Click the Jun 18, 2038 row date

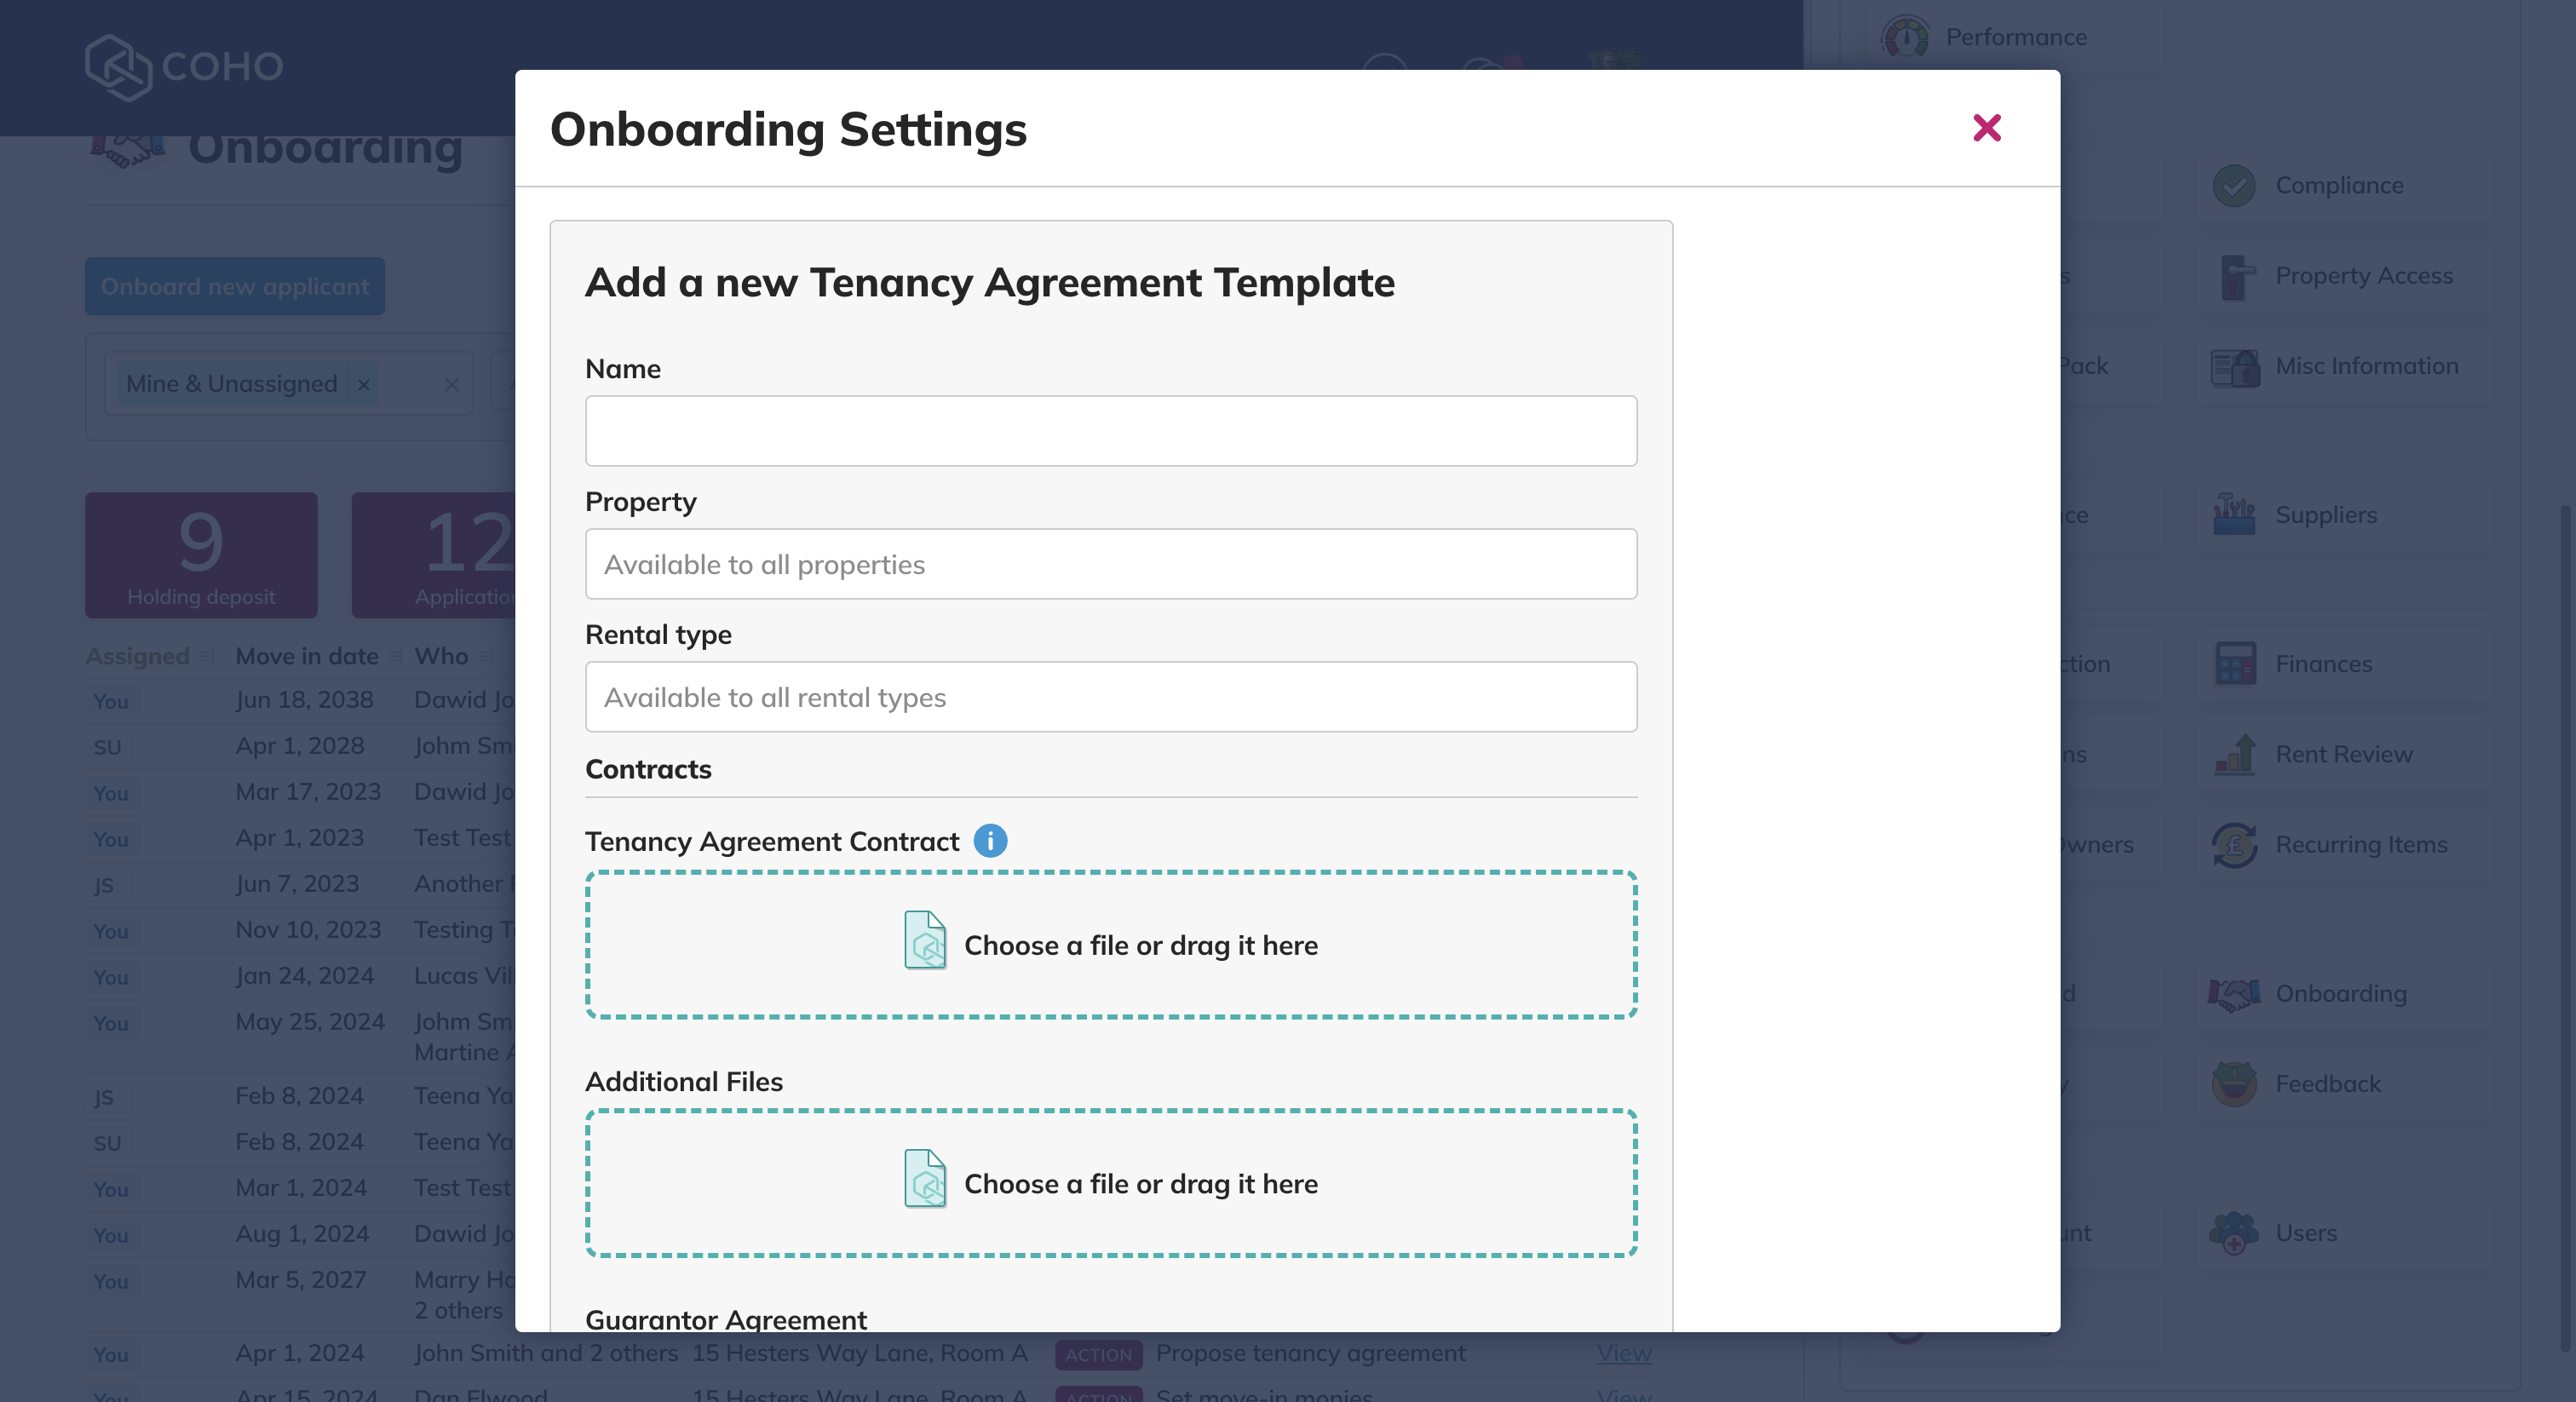(x=304, y=700)
